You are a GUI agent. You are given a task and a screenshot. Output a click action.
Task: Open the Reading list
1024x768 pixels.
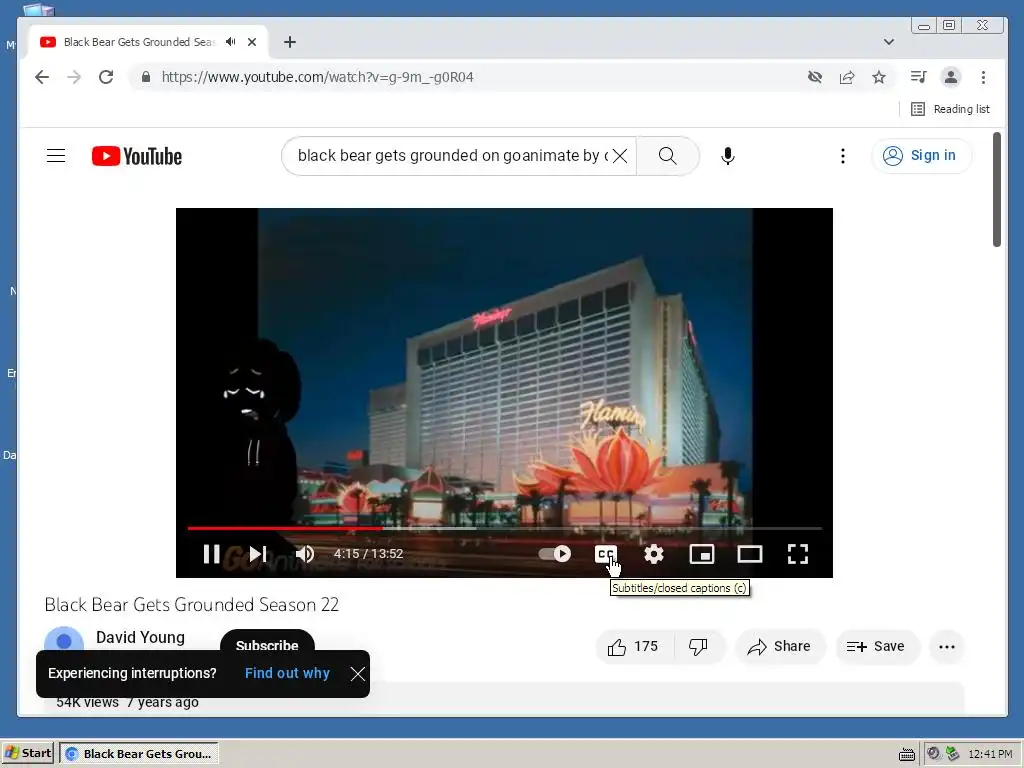coord(950,109)
